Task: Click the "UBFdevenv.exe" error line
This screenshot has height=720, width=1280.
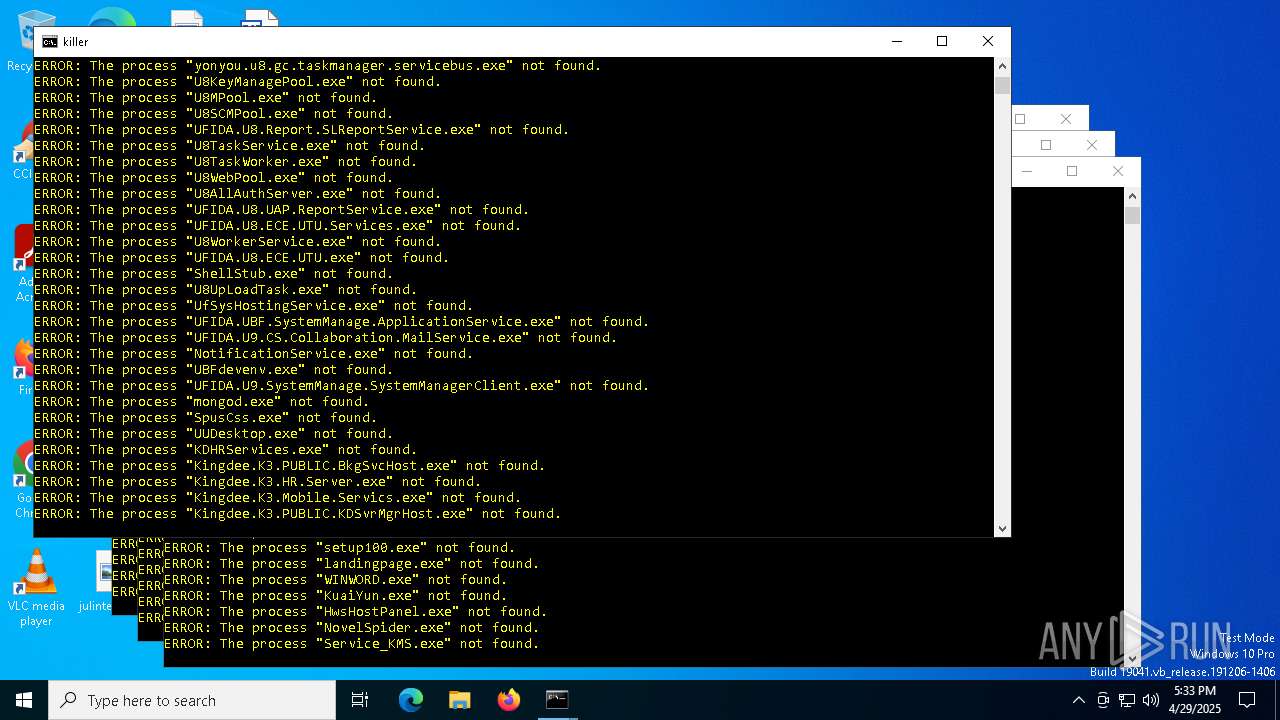Action: click(x=213, y=370)
